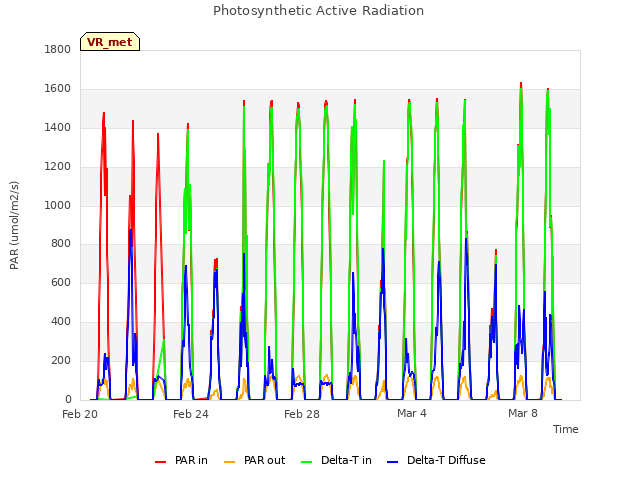Click the chart title Photosynthetic Active Radiation

(318, 11)
